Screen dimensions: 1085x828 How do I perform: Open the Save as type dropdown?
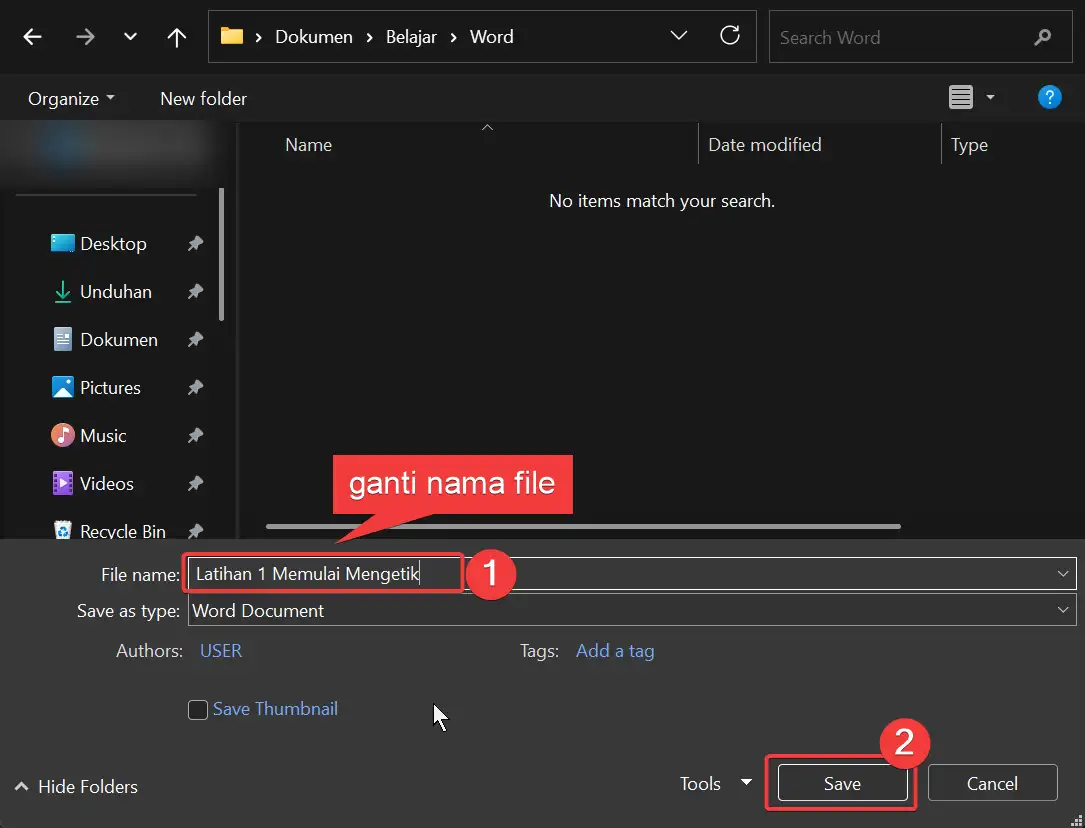click(1062, 610)
